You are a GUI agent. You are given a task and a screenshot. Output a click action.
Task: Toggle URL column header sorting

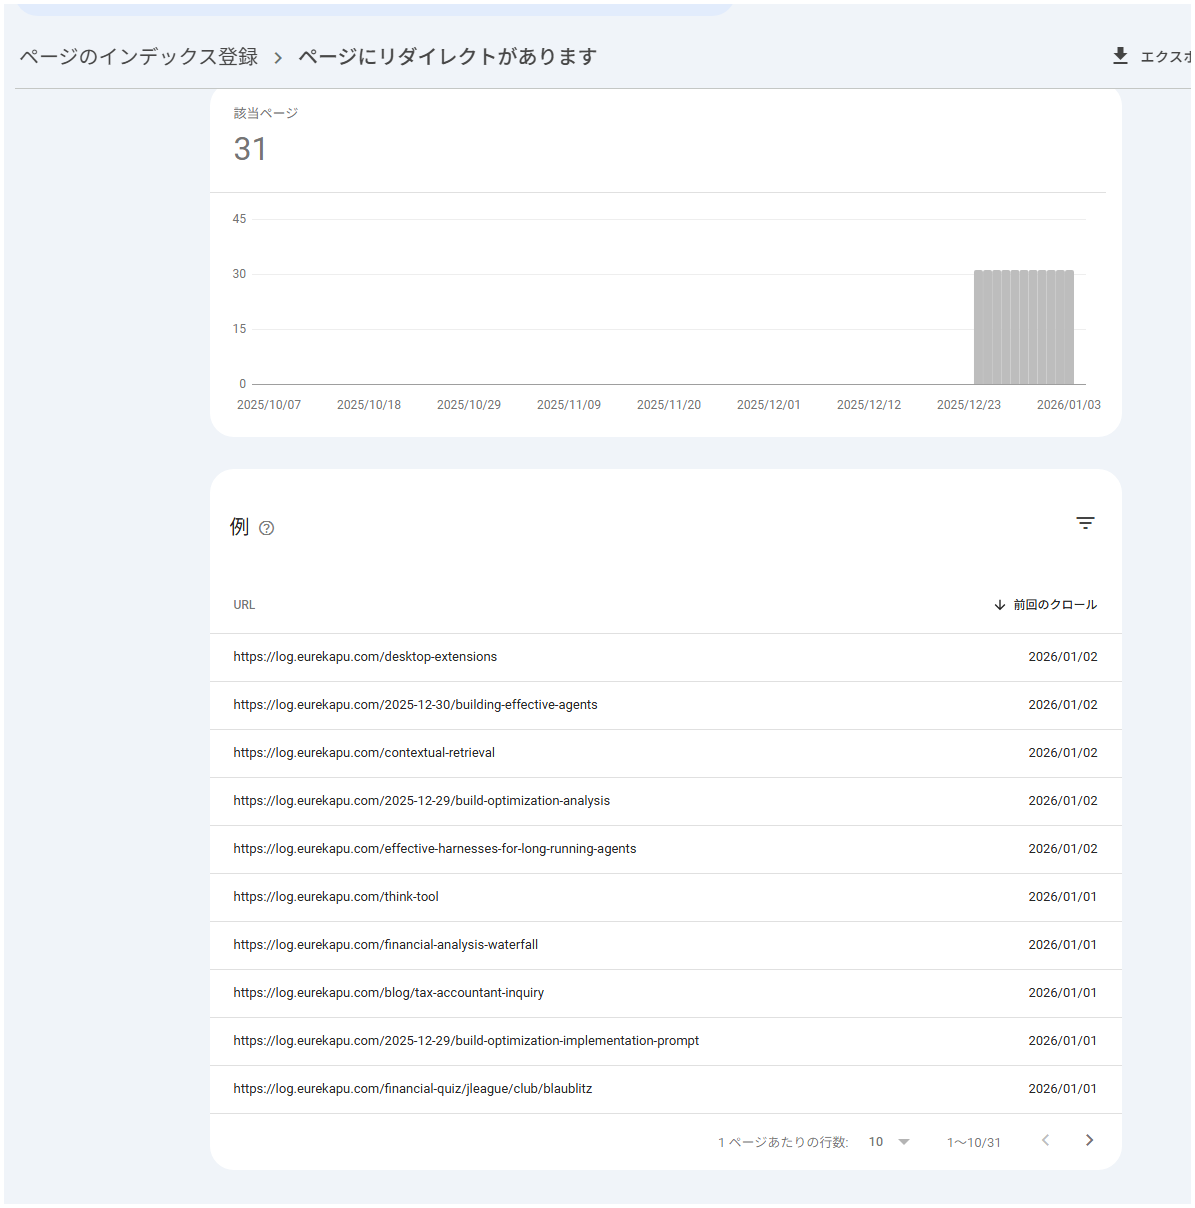coord(243,604)
